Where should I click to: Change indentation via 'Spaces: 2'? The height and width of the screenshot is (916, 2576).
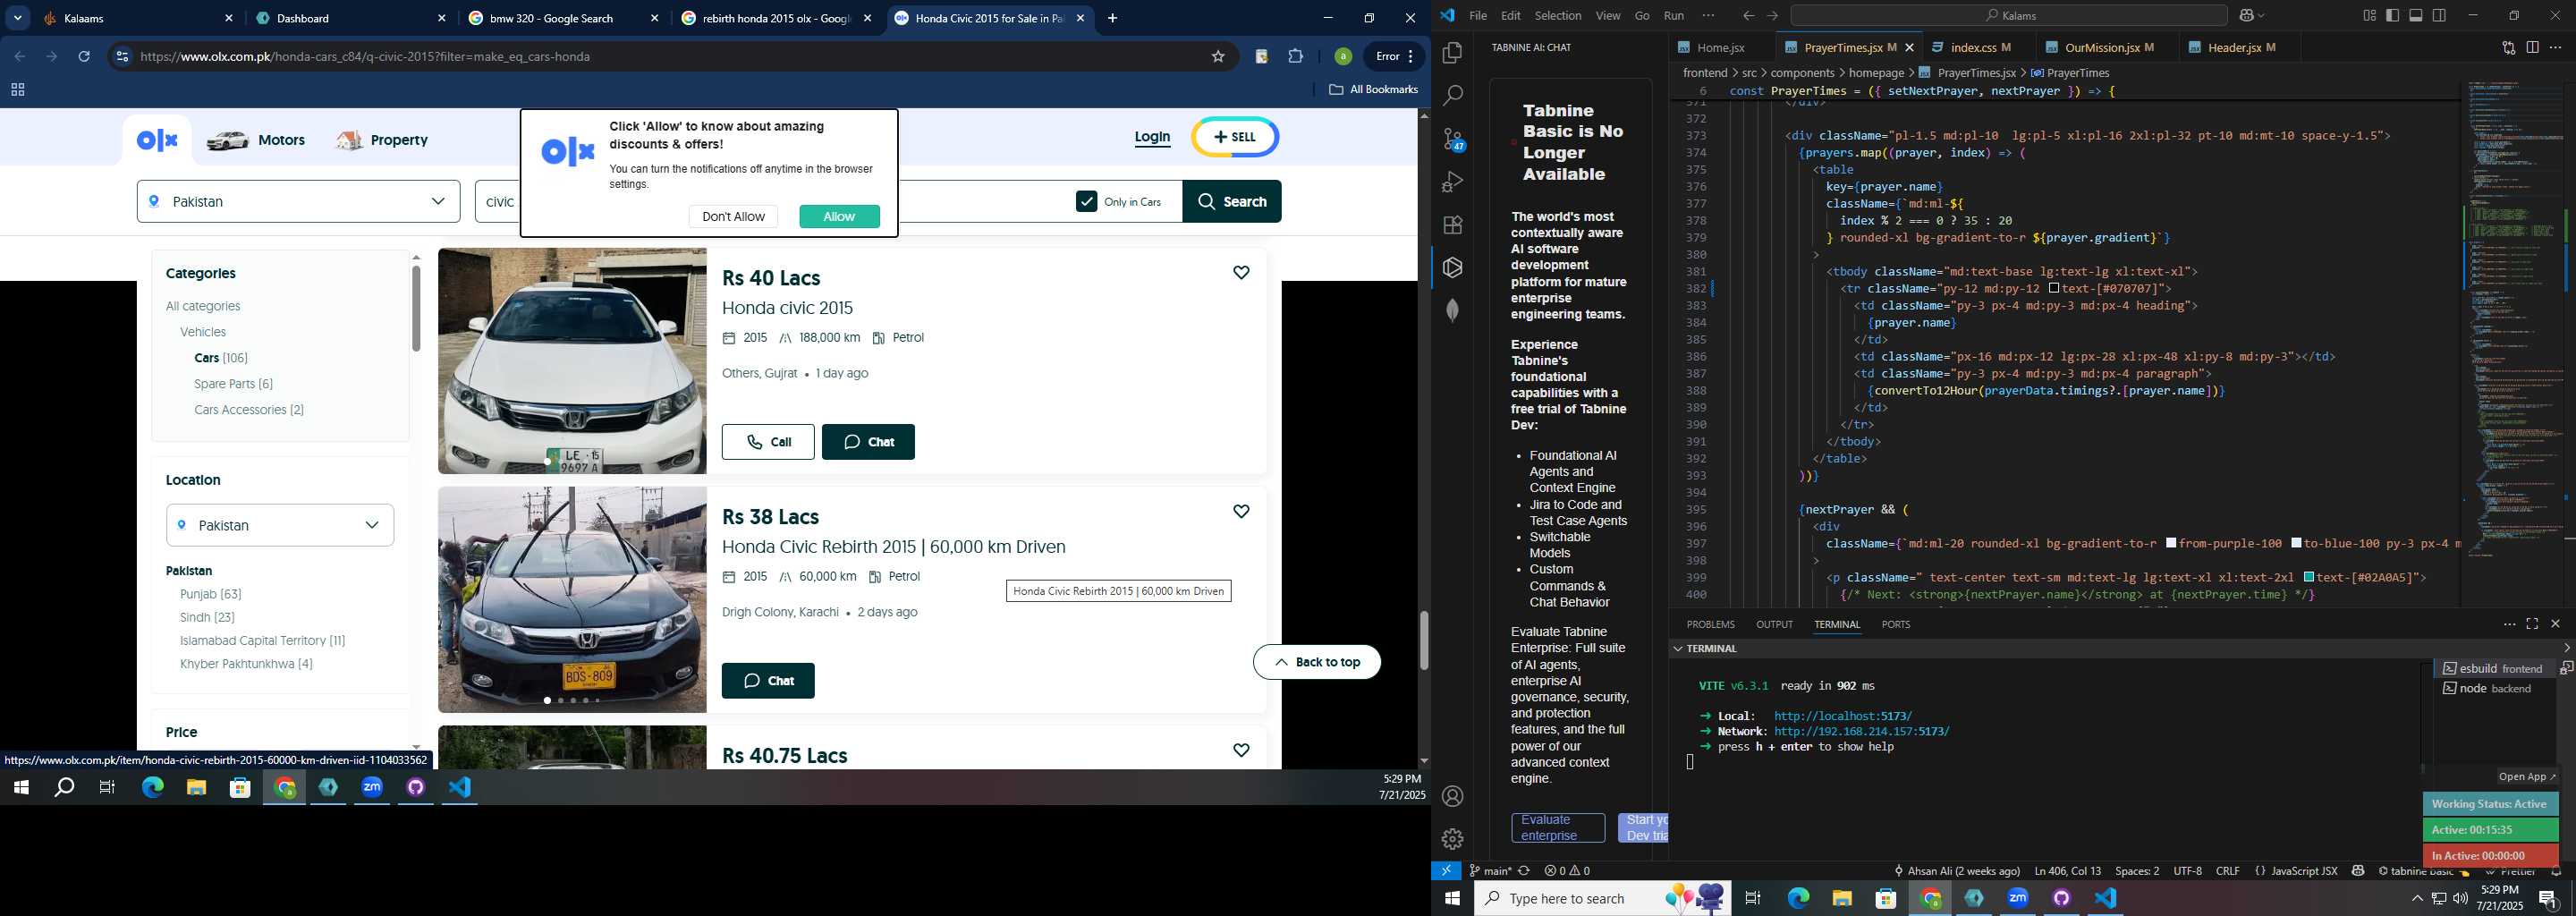(2137, 871)
